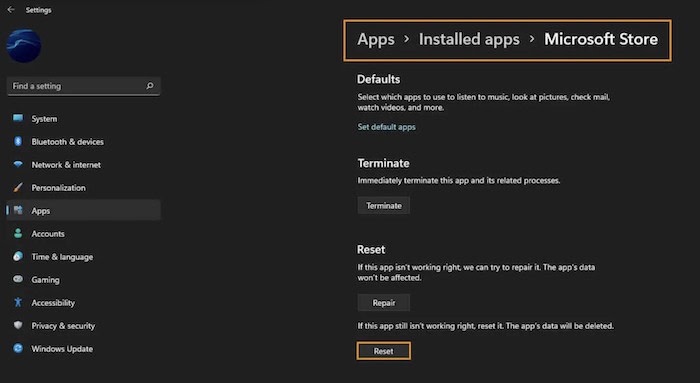Click the search magnifier icon

150,86
